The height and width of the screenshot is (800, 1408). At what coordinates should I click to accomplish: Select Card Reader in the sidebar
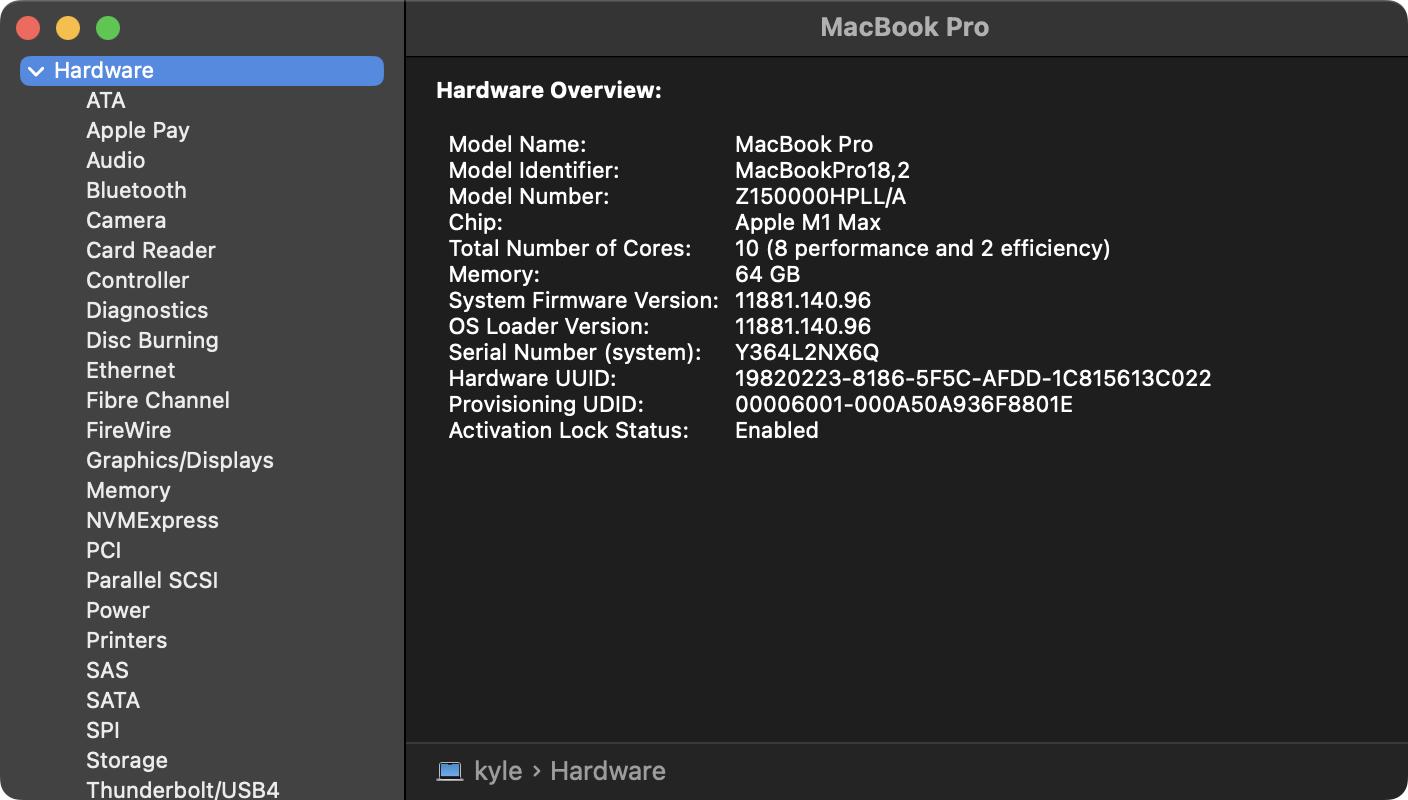(151, 251)
